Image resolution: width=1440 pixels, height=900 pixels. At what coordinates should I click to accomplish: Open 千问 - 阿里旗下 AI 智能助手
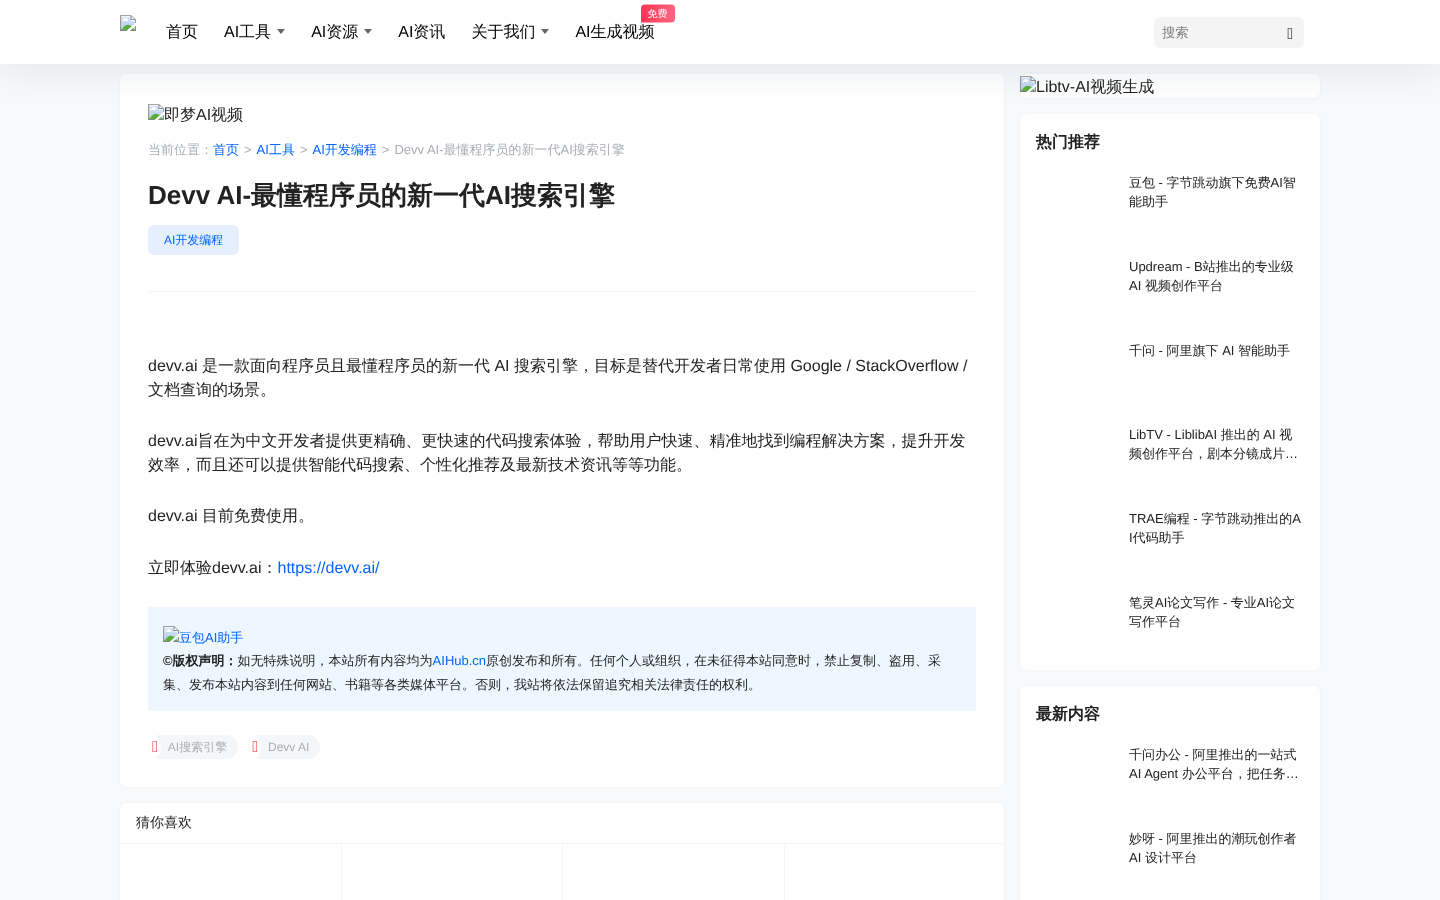coord(1209,351)
